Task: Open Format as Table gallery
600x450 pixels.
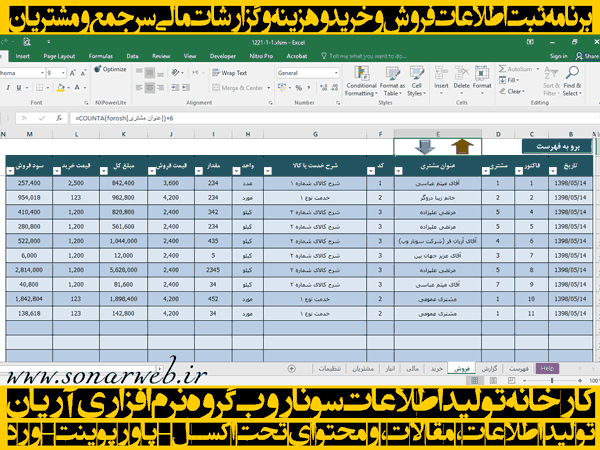Action: pyautogui.click(x=392, y=81)
